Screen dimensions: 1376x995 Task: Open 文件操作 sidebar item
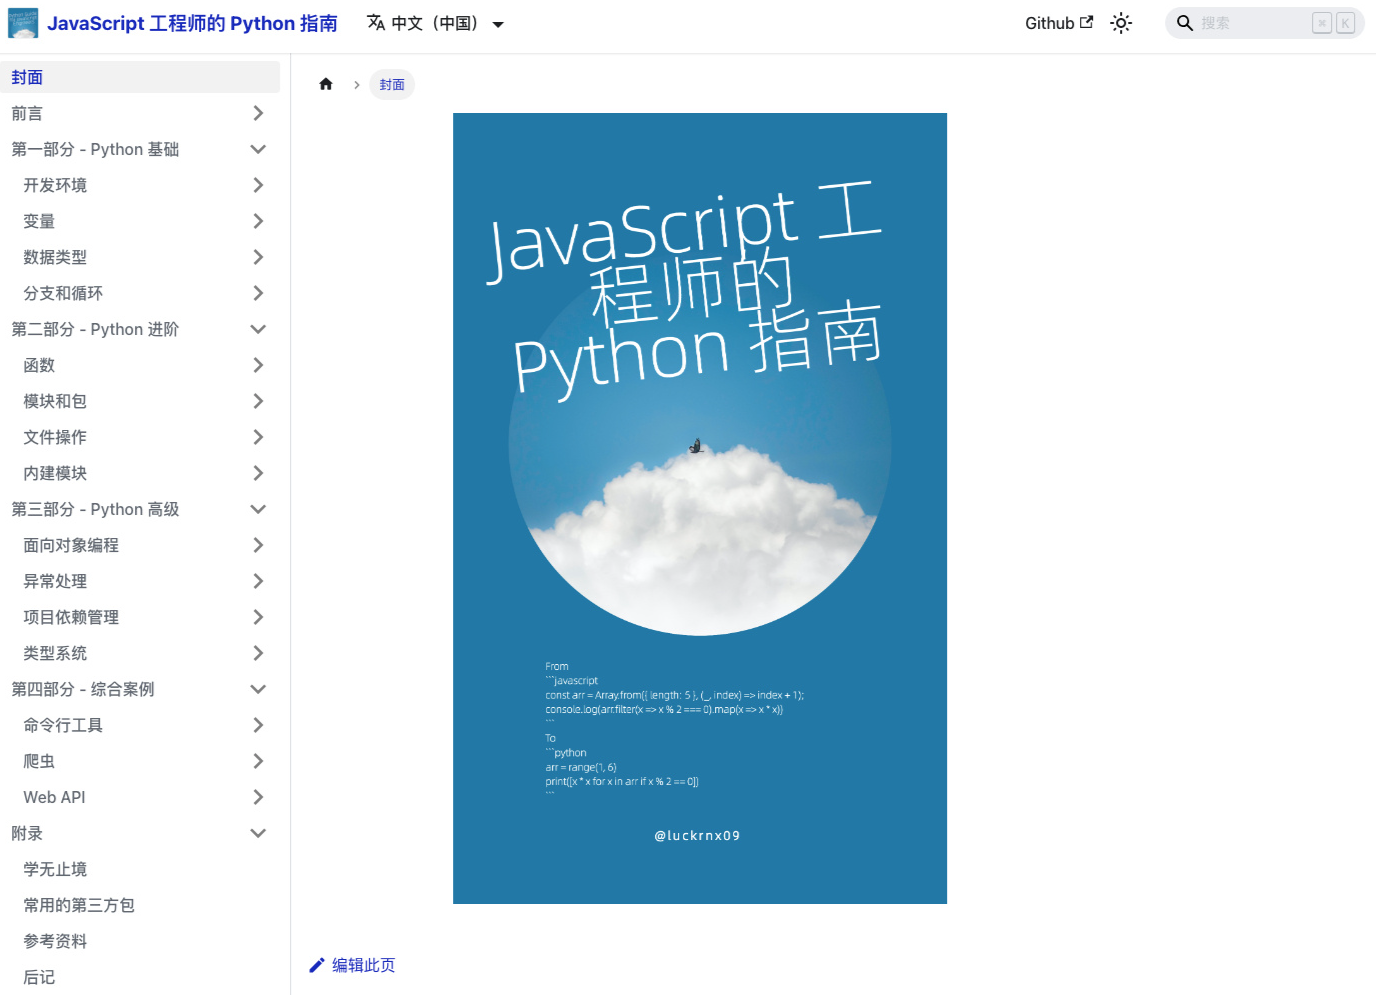coord(55,437)
